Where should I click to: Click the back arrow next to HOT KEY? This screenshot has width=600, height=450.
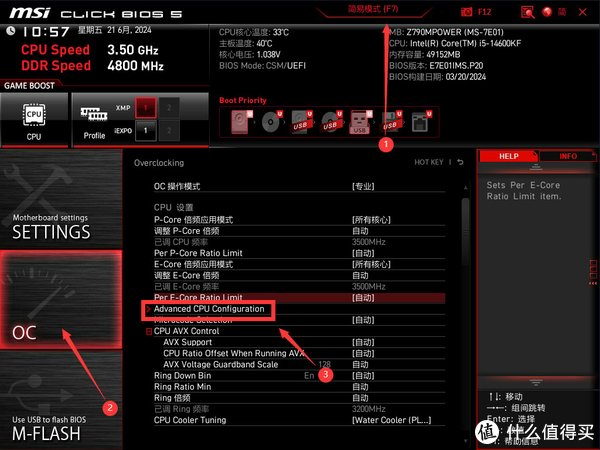460,162
